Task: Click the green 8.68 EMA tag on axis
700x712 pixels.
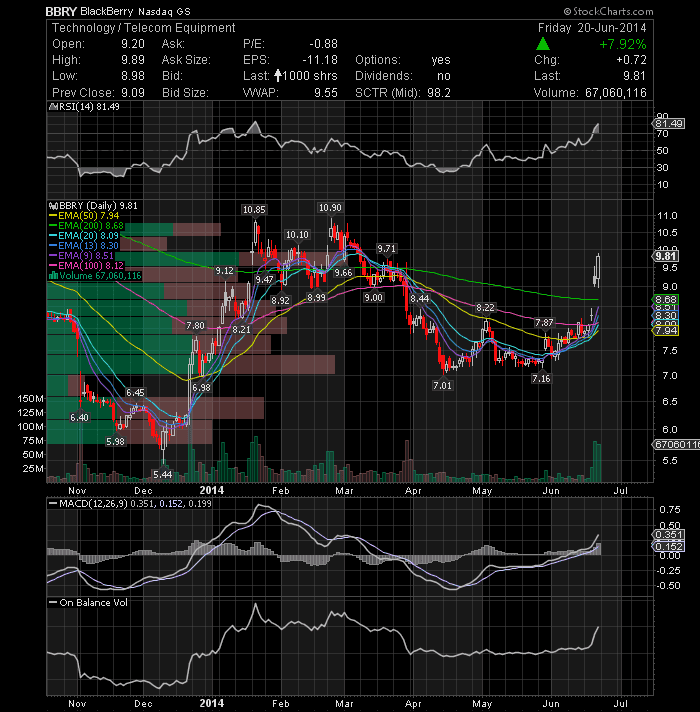Action: [665, 300]
